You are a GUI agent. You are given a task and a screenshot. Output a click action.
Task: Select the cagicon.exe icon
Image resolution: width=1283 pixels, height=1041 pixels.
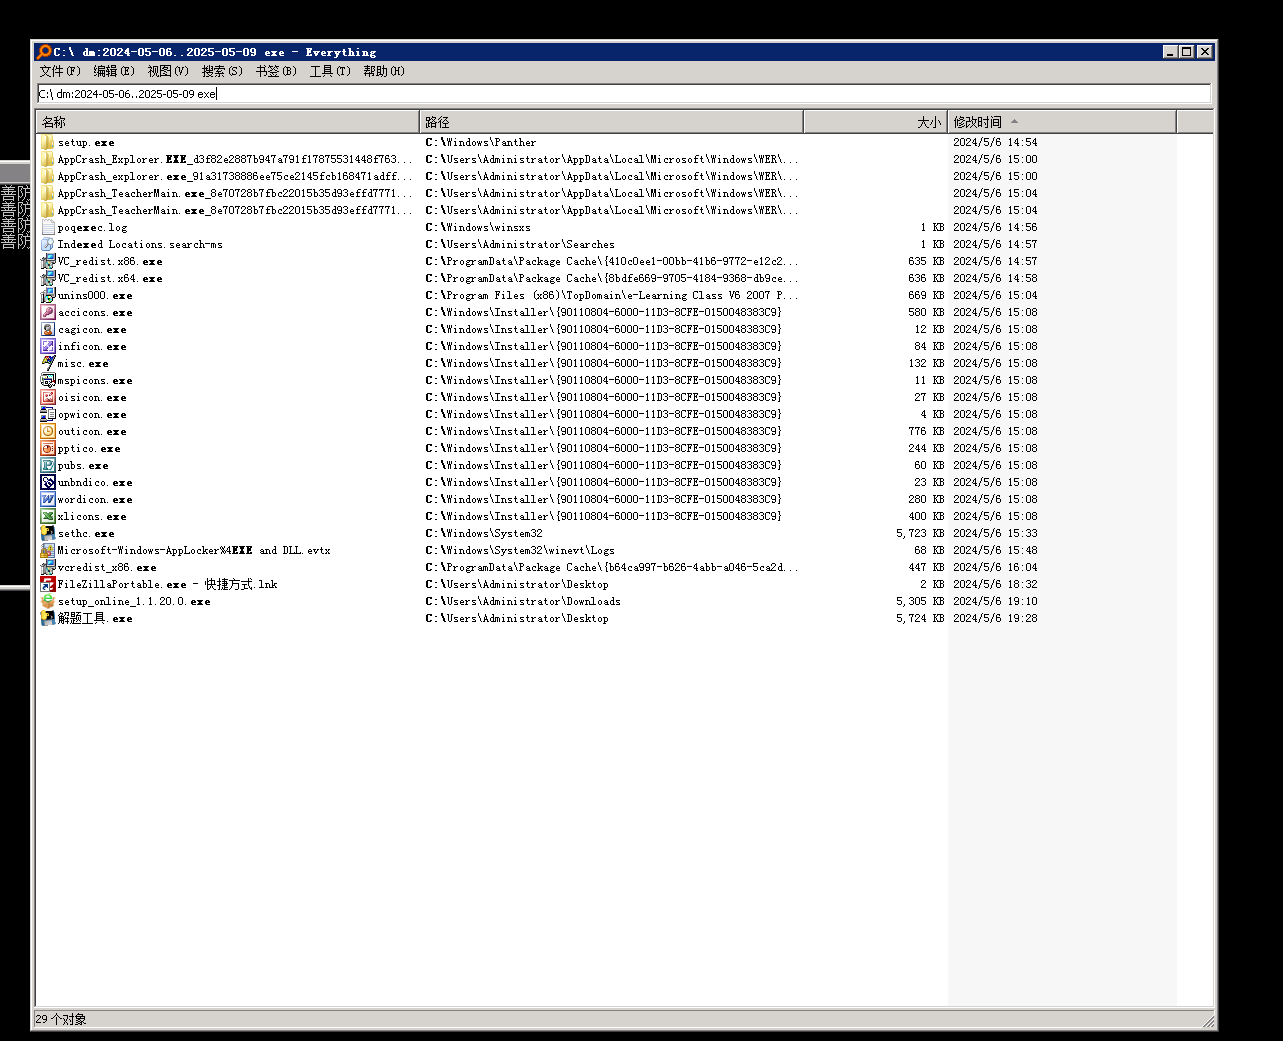coord(48,329)
